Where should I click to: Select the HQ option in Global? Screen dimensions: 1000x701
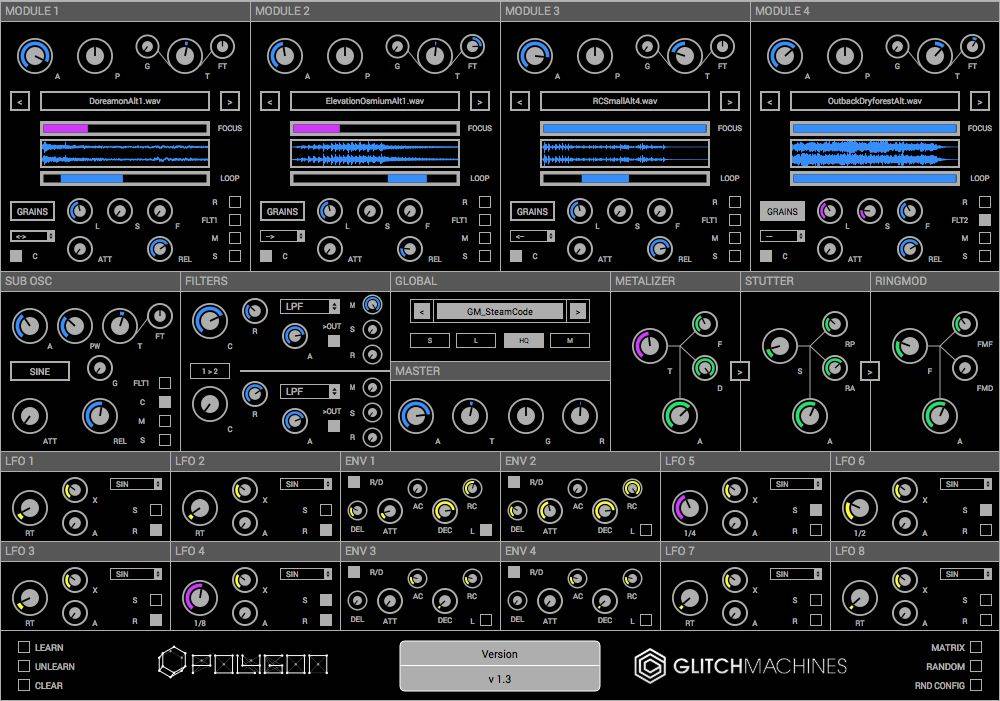tap(523, 340)
